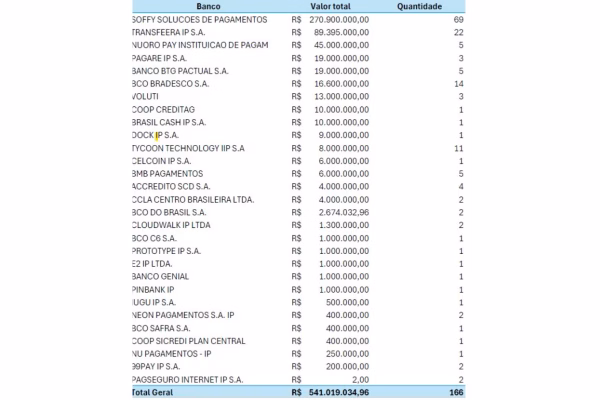The image size is (600, 400).
Task: Click the 2.674.032,96 value cell
Action: (x=346, y=212)
